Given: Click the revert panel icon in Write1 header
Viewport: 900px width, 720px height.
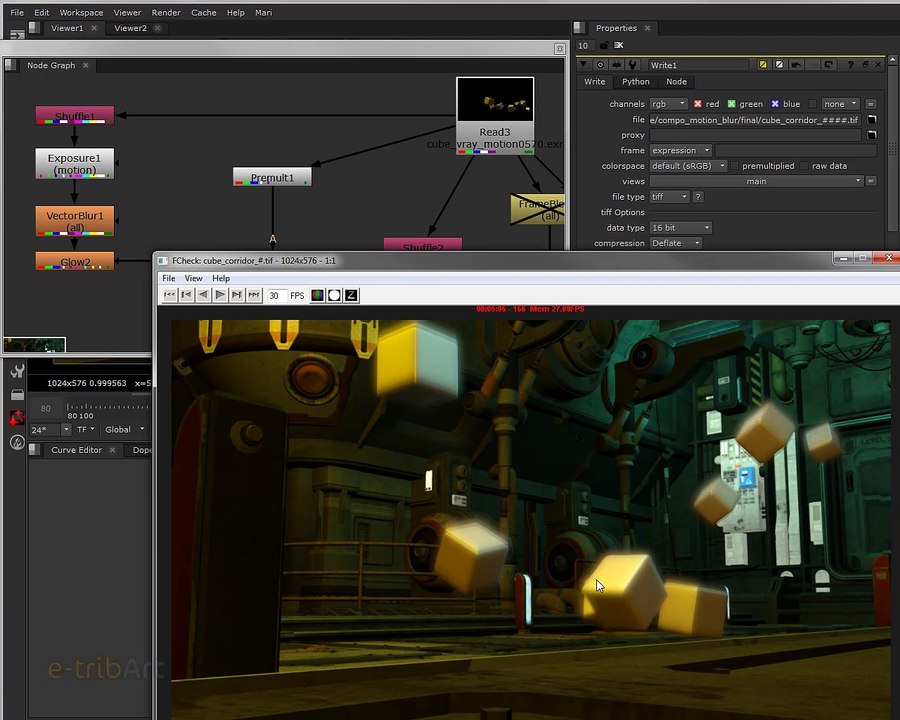Looking at the screenshot, I should [x=829, y=65].
